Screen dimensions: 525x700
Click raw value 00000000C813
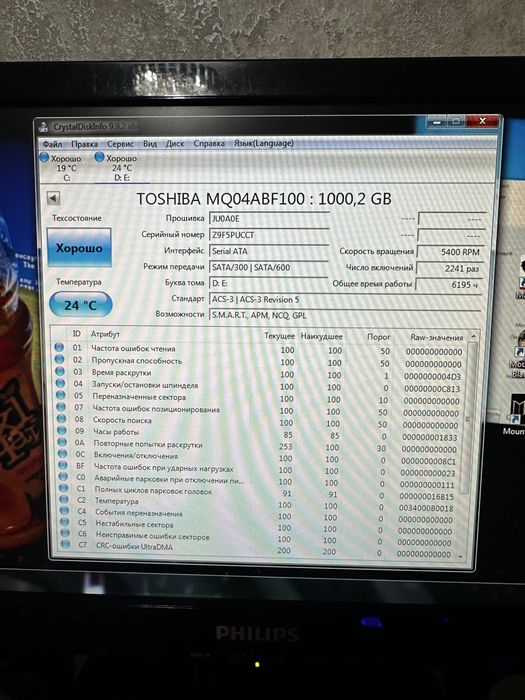pos(432,389)
